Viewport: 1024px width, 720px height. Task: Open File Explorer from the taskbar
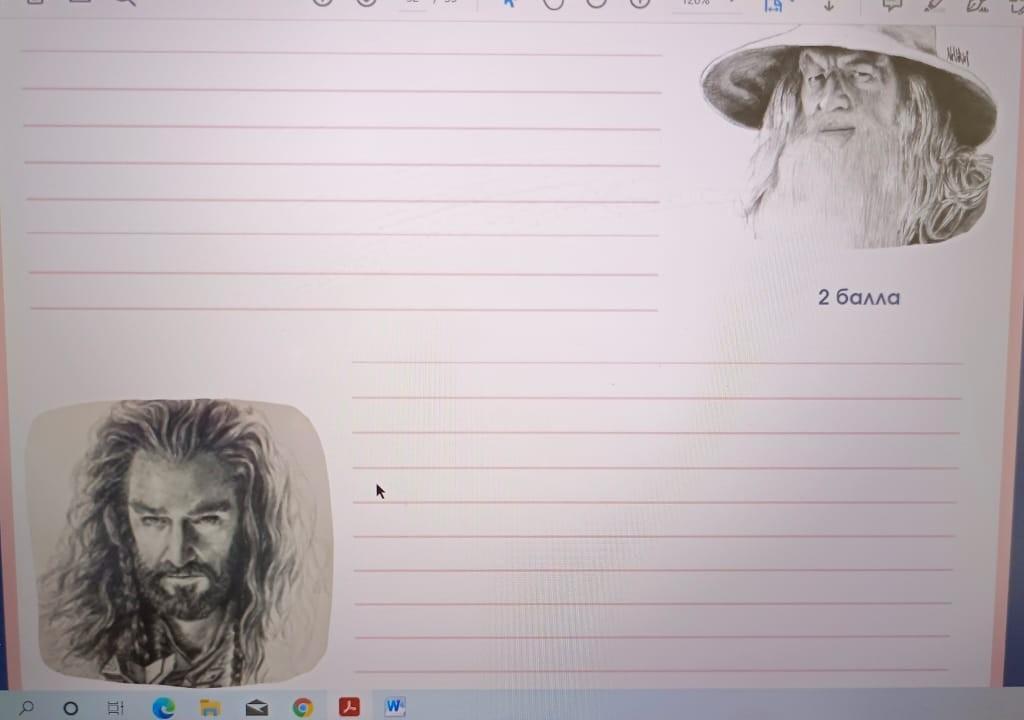(x=210, y=707)
